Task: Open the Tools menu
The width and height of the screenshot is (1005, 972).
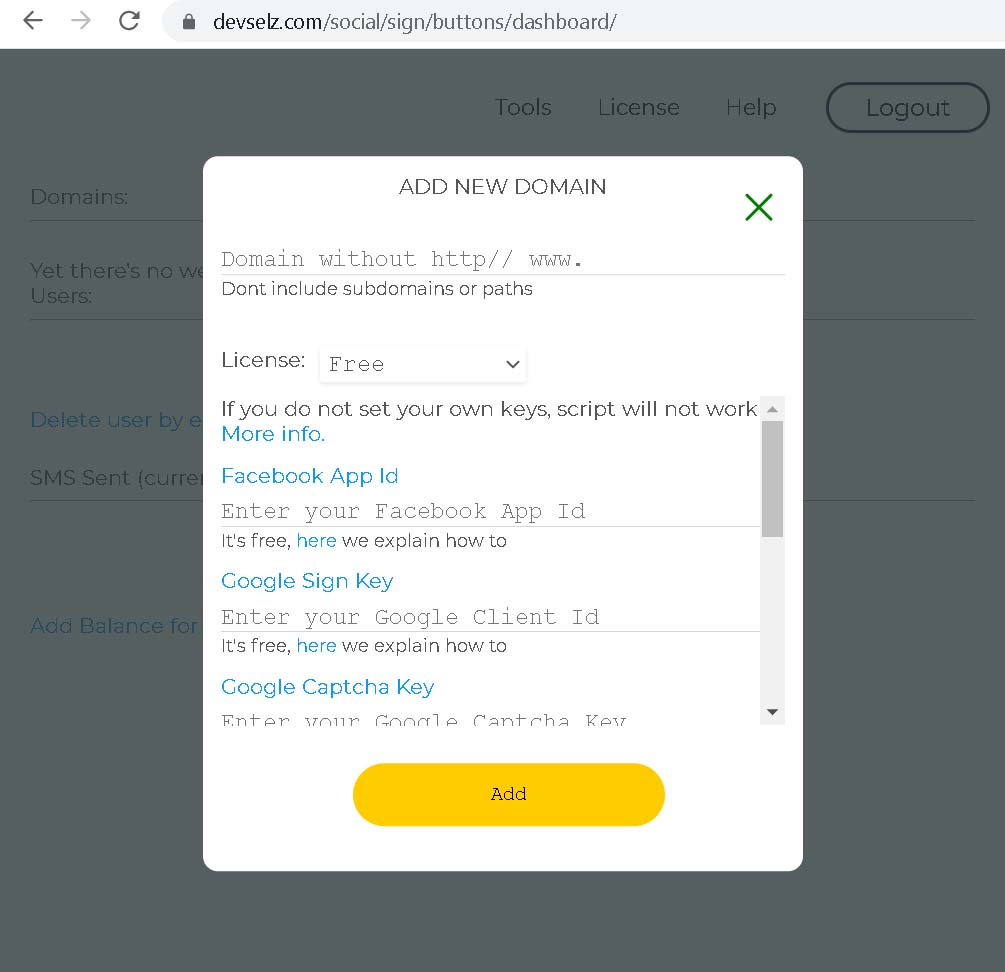Action: tap(523, 107)
